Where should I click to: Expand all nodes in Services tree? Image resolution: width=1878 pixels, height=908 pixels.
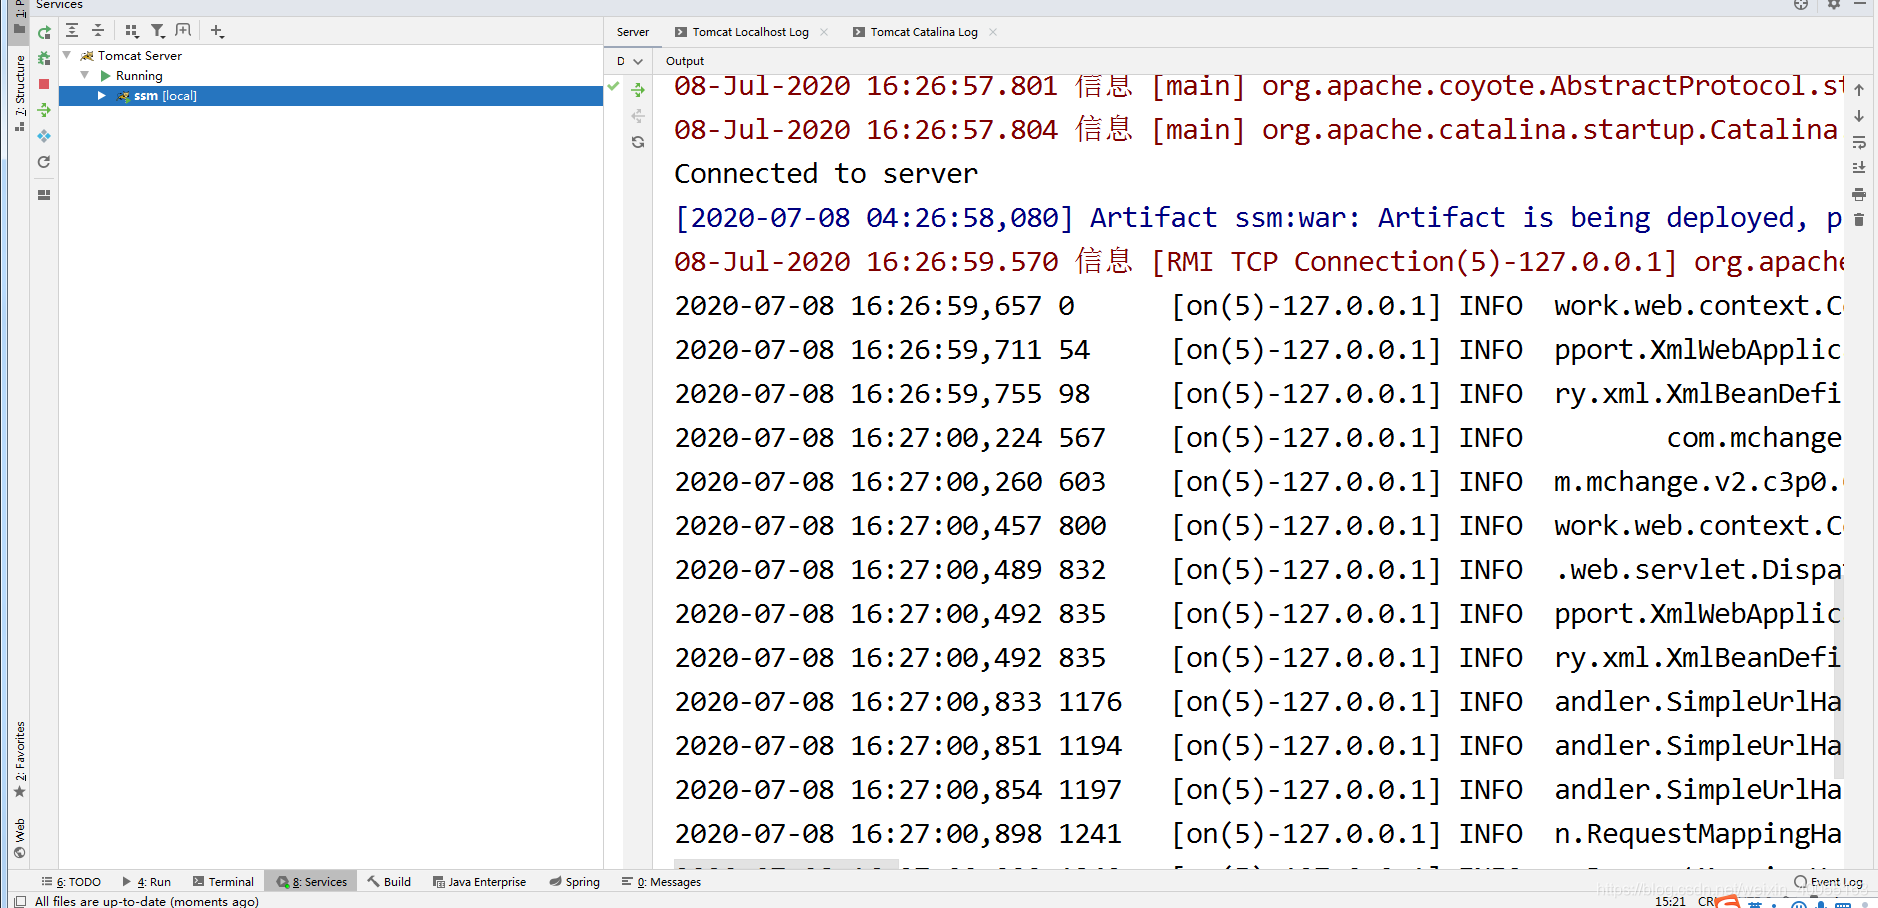[72, 31]
